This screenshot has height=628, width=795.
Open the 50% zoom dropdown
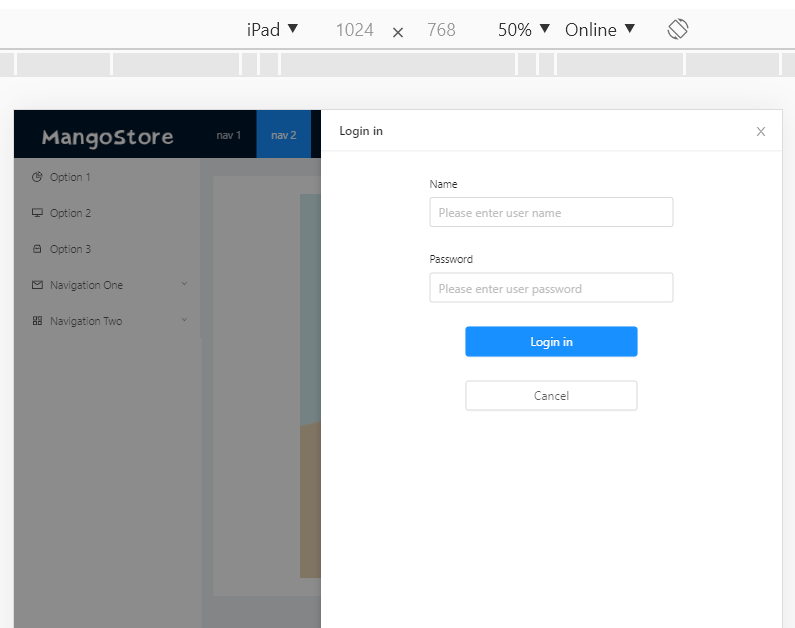[x=523, y=29]
